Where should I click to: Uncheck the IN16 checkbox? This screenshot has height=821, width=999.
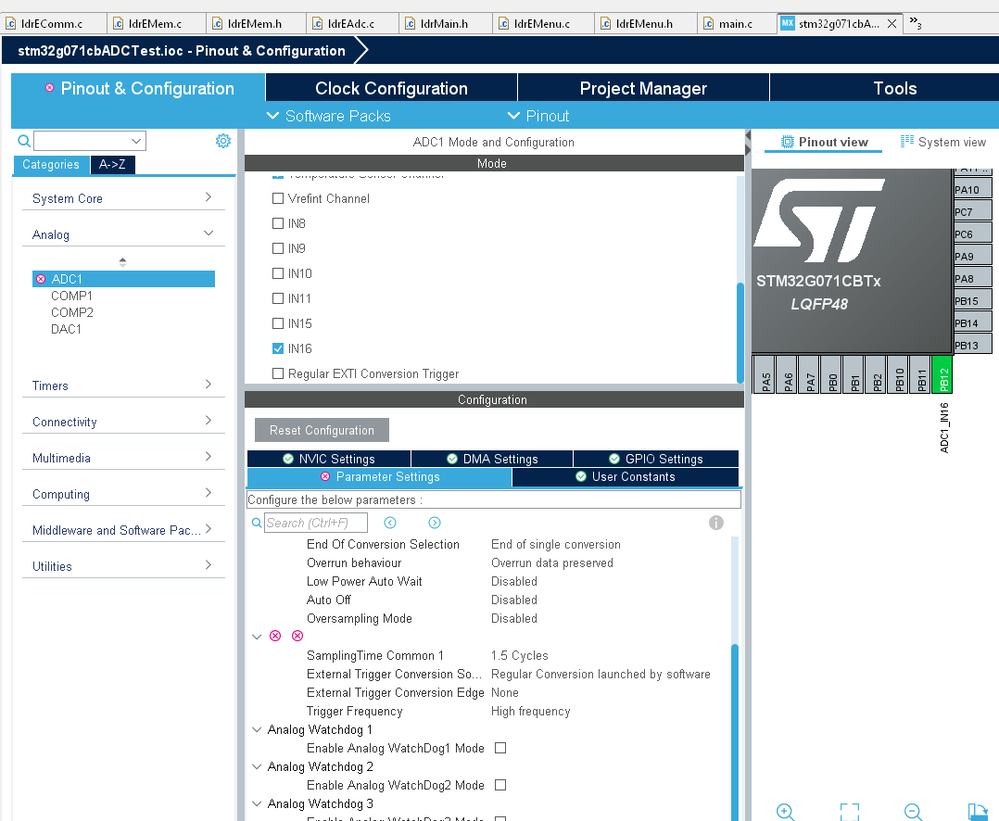(278, 348)
